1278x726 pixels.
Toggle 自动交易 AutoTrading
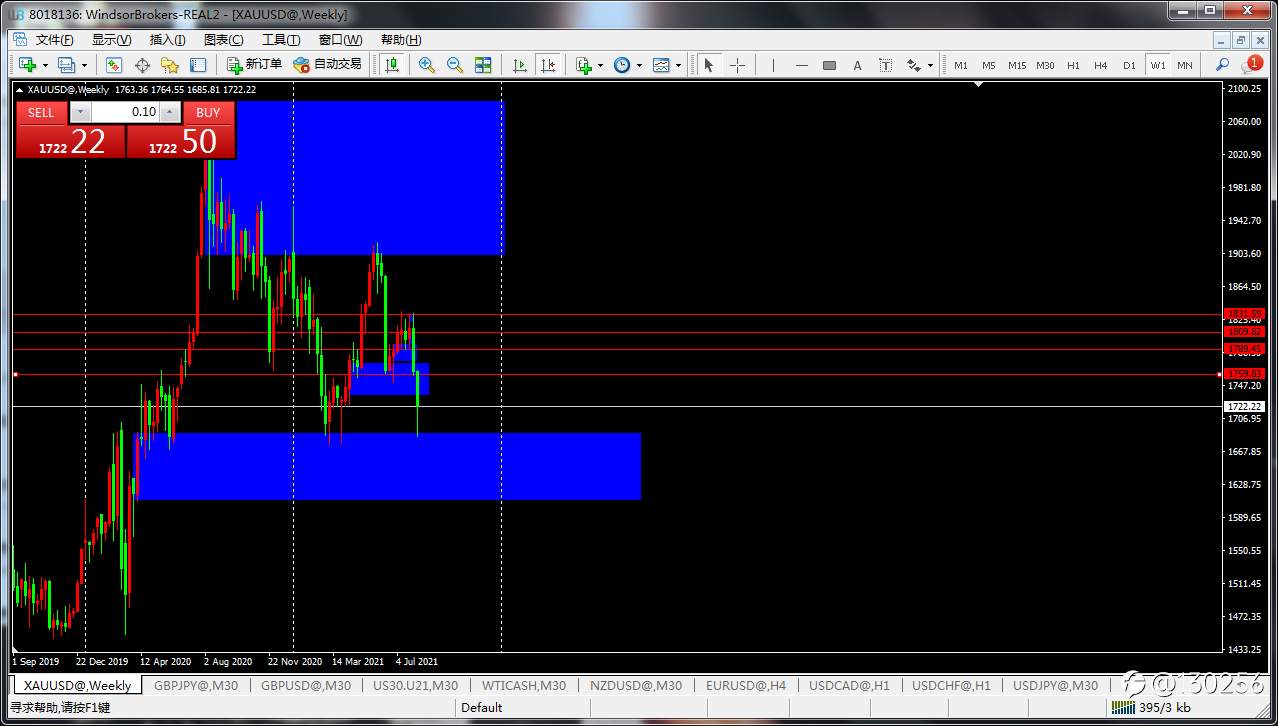pyautogui.click(x=327, y=65)
